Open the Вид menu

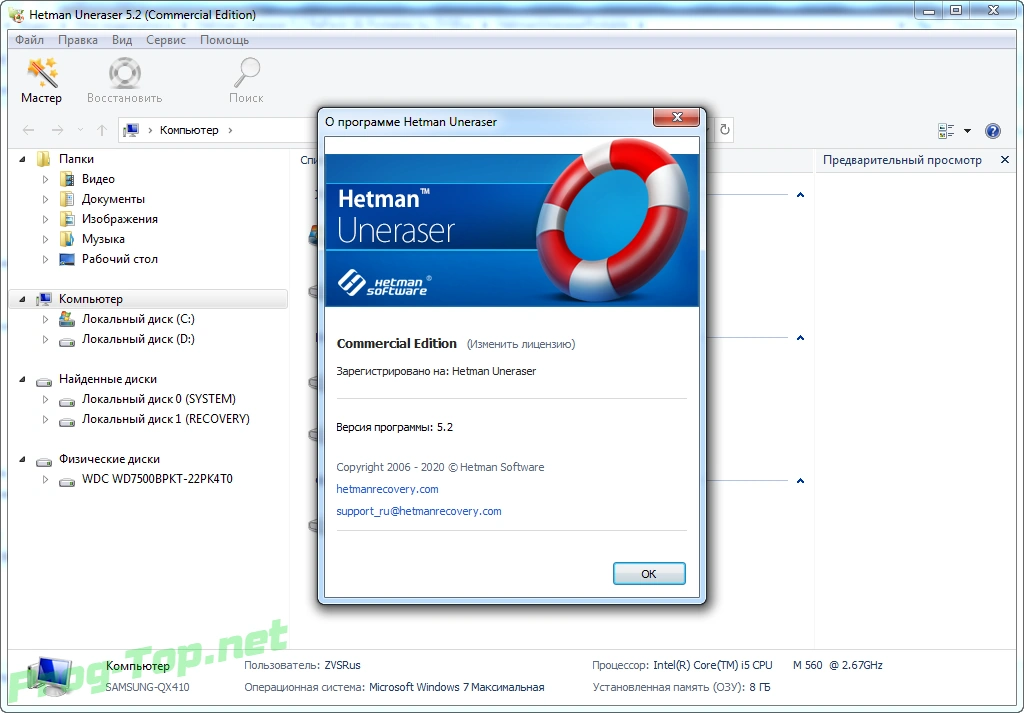[121, 40]
